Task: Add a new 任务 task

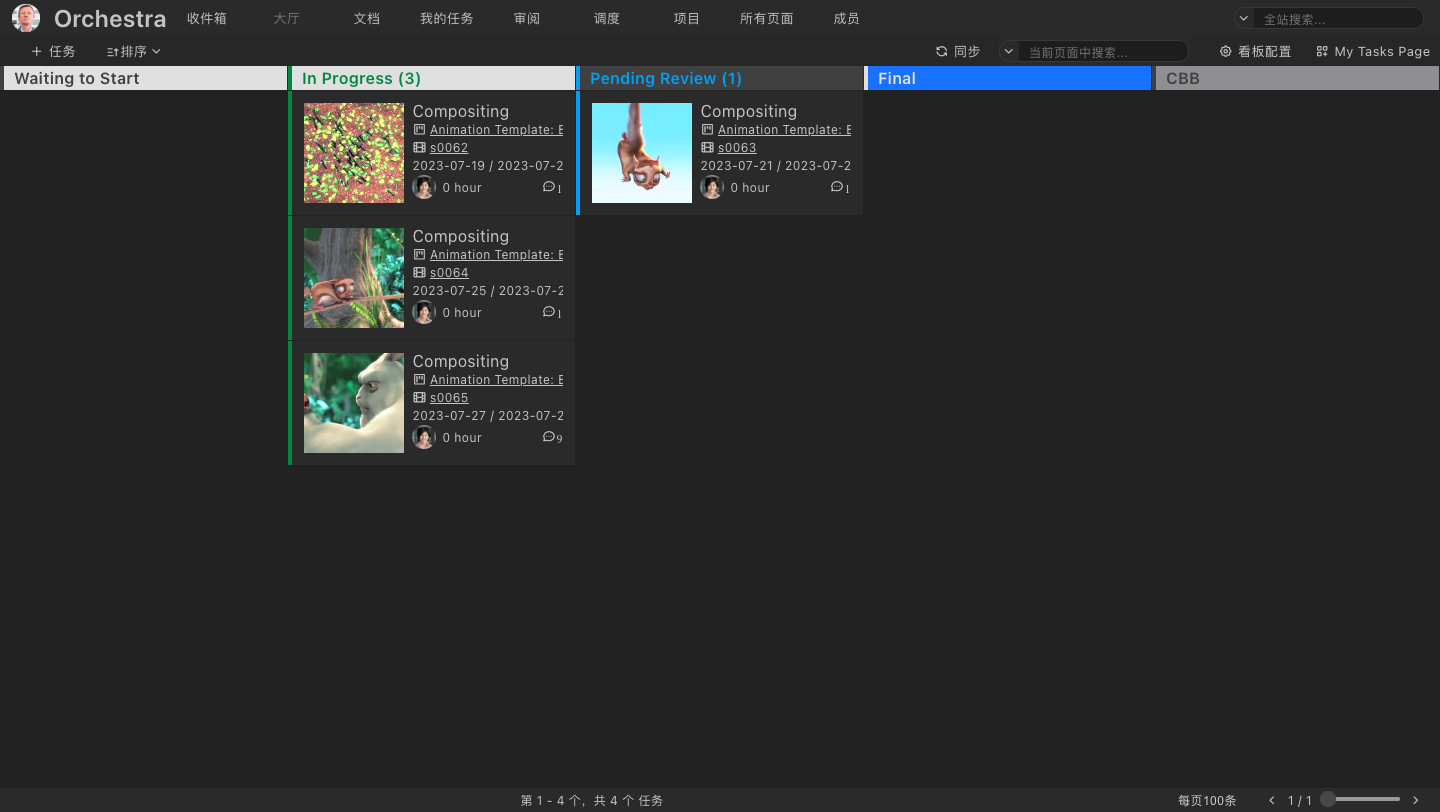Action: point(53,51)
